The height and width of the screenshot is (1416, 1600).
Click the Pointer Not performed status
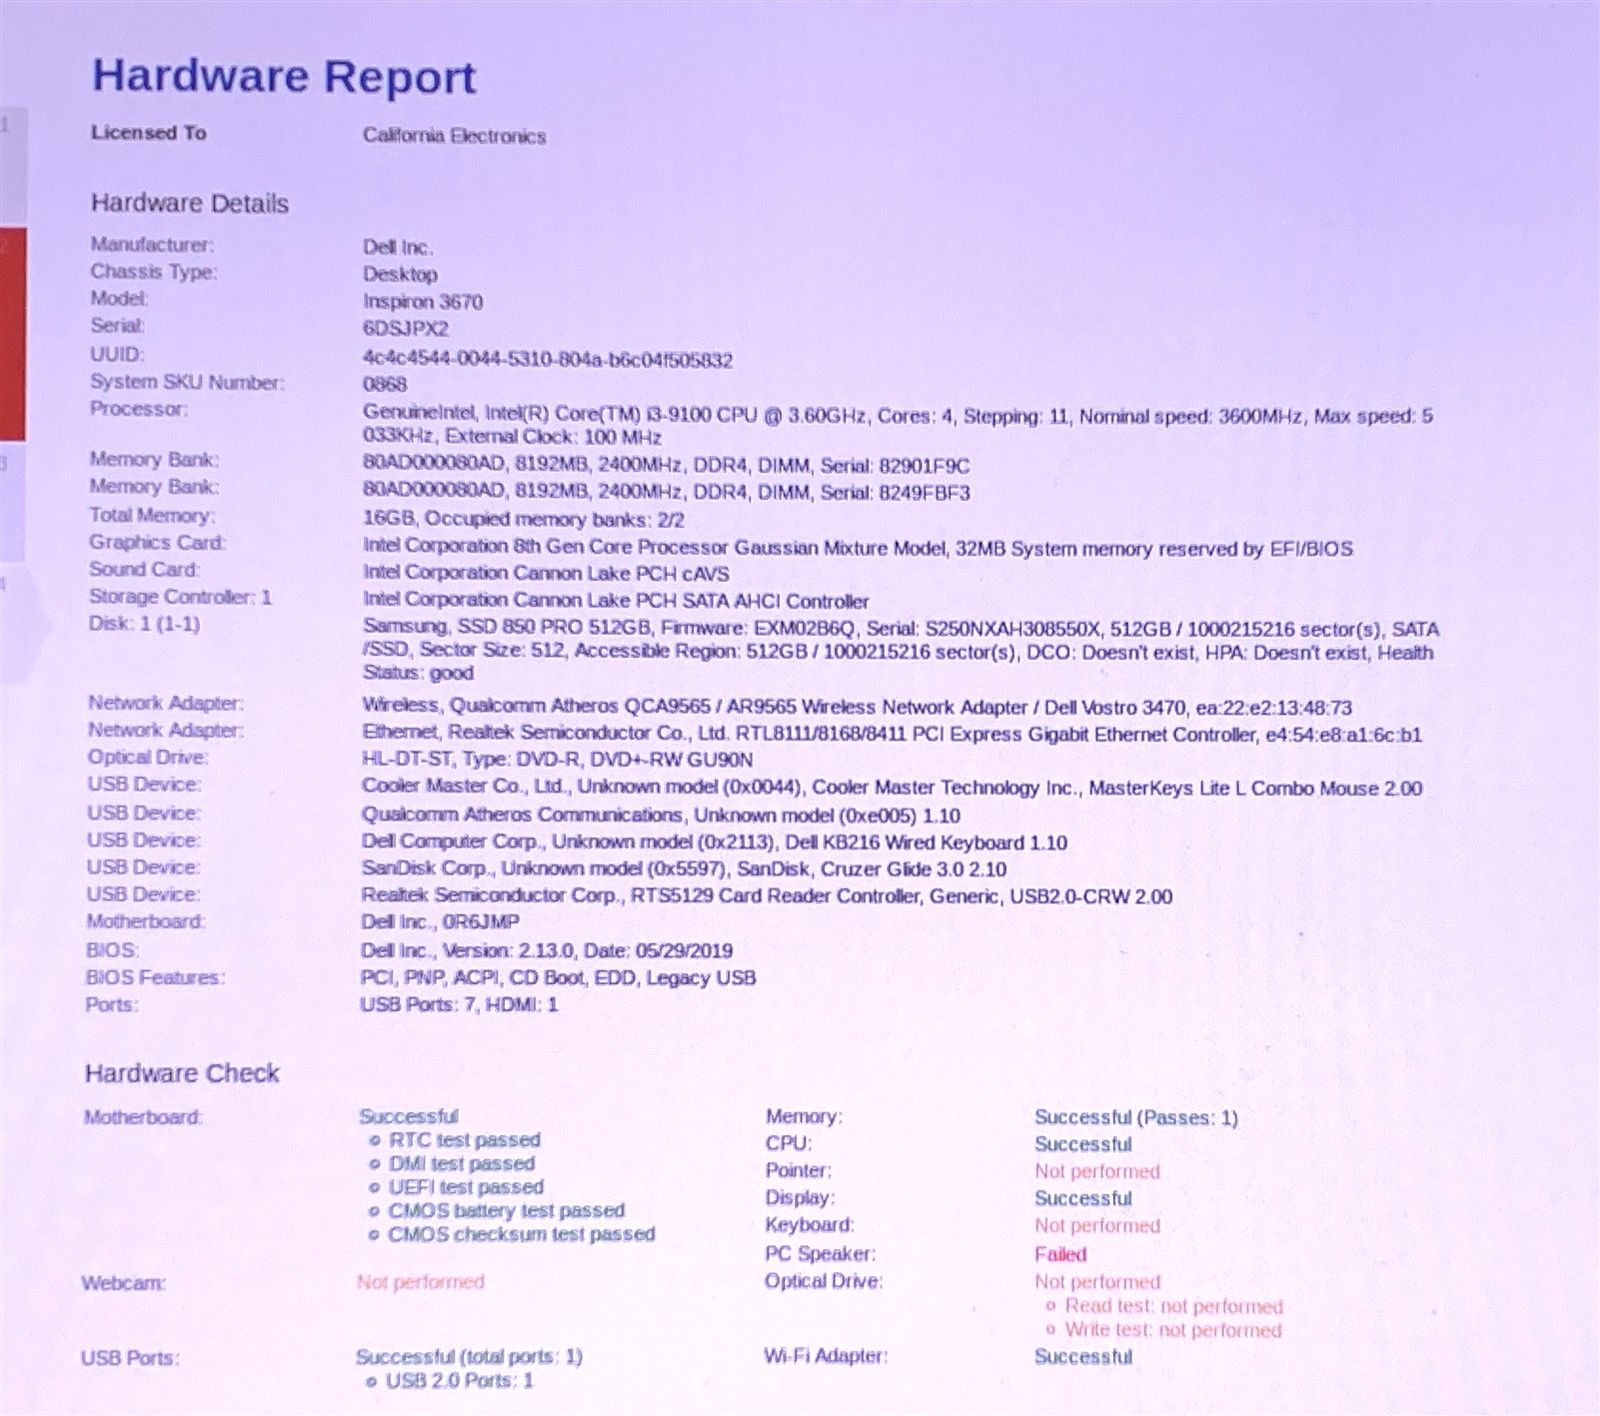1097,1171
